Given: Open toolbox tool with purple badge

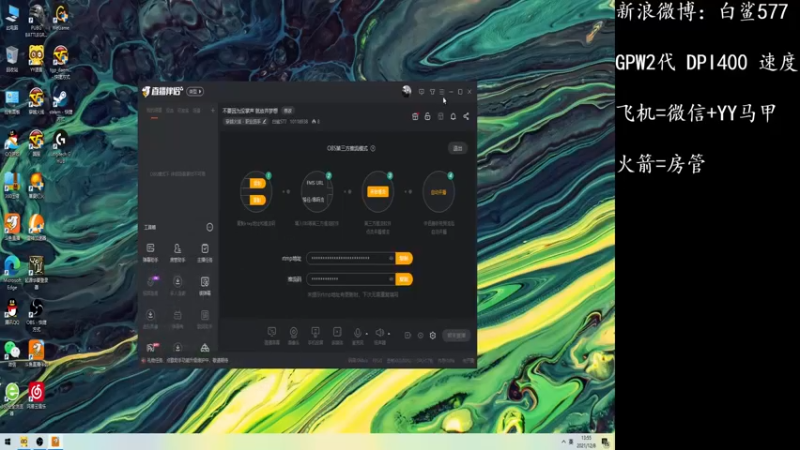Looking at the screenshot, I should coord(151,285).
